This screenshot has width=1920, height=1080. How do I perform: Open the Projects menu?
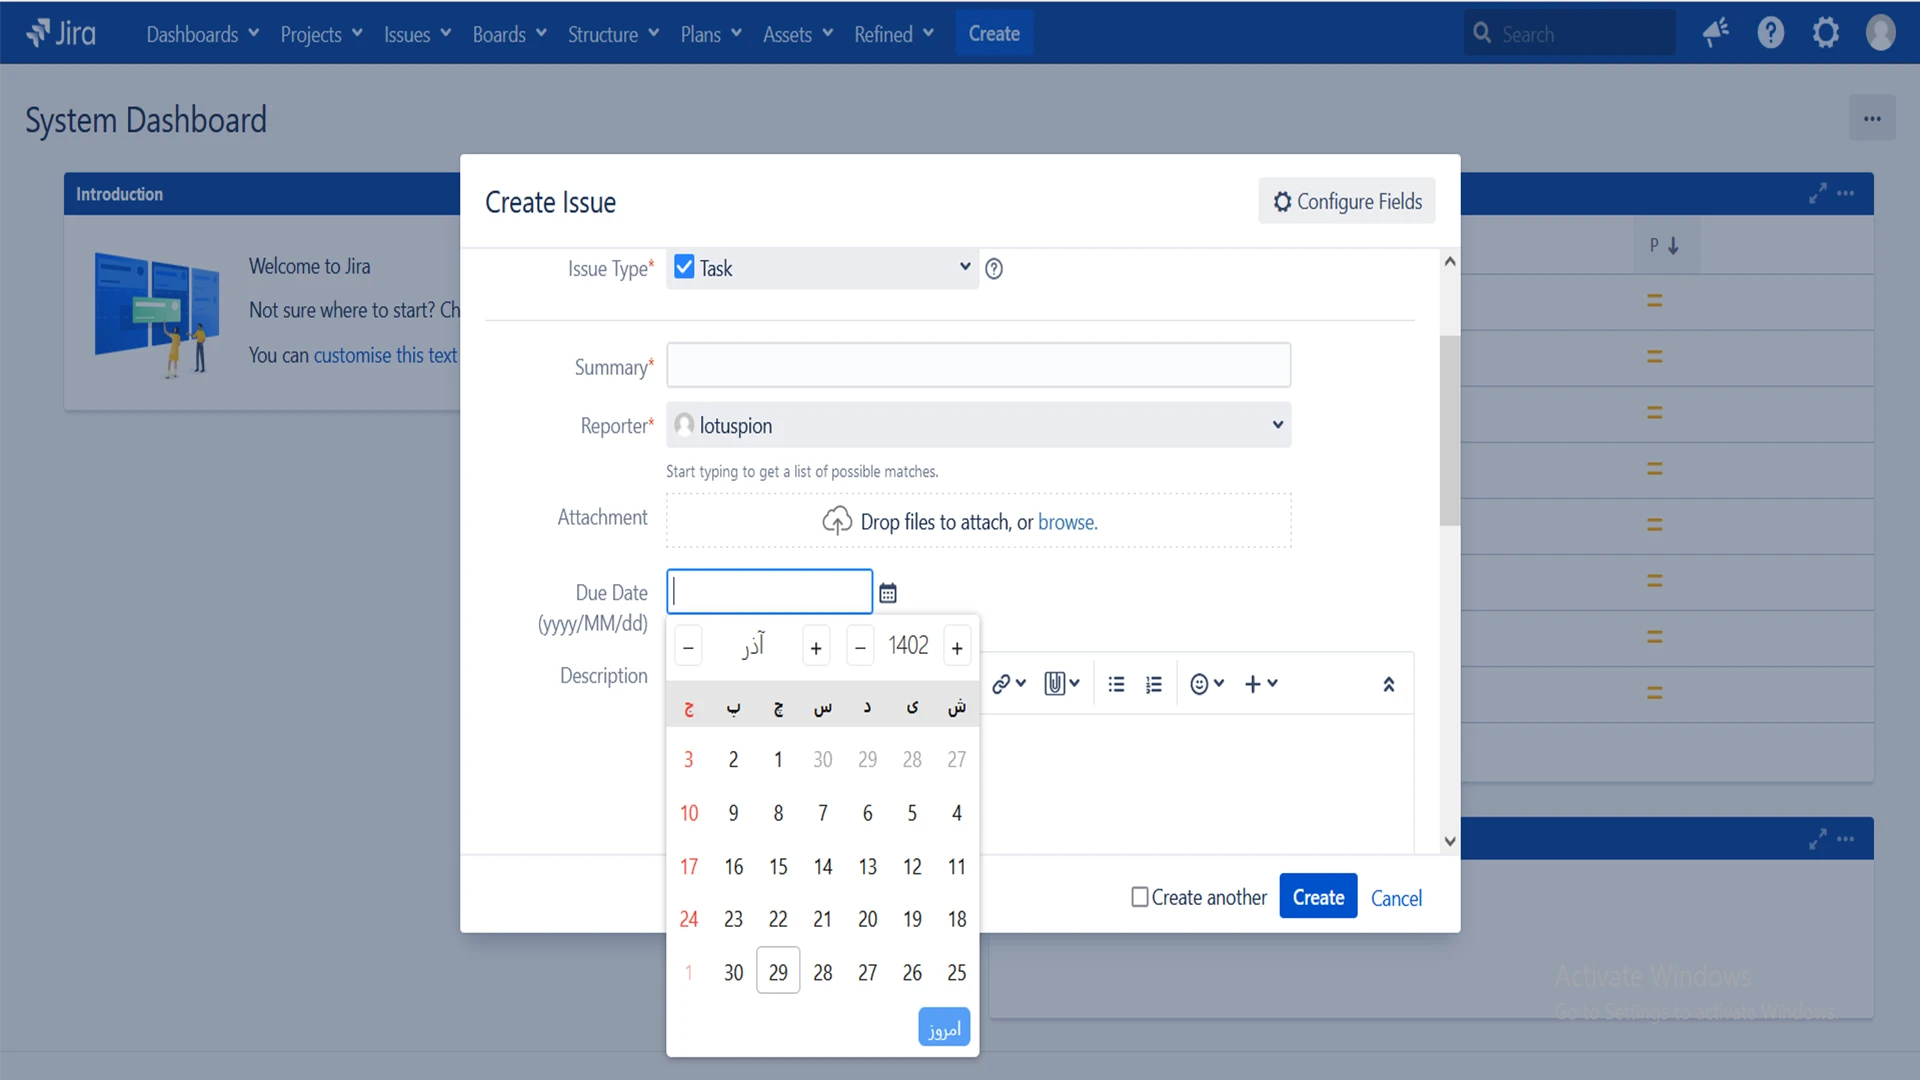coord(321,34)
